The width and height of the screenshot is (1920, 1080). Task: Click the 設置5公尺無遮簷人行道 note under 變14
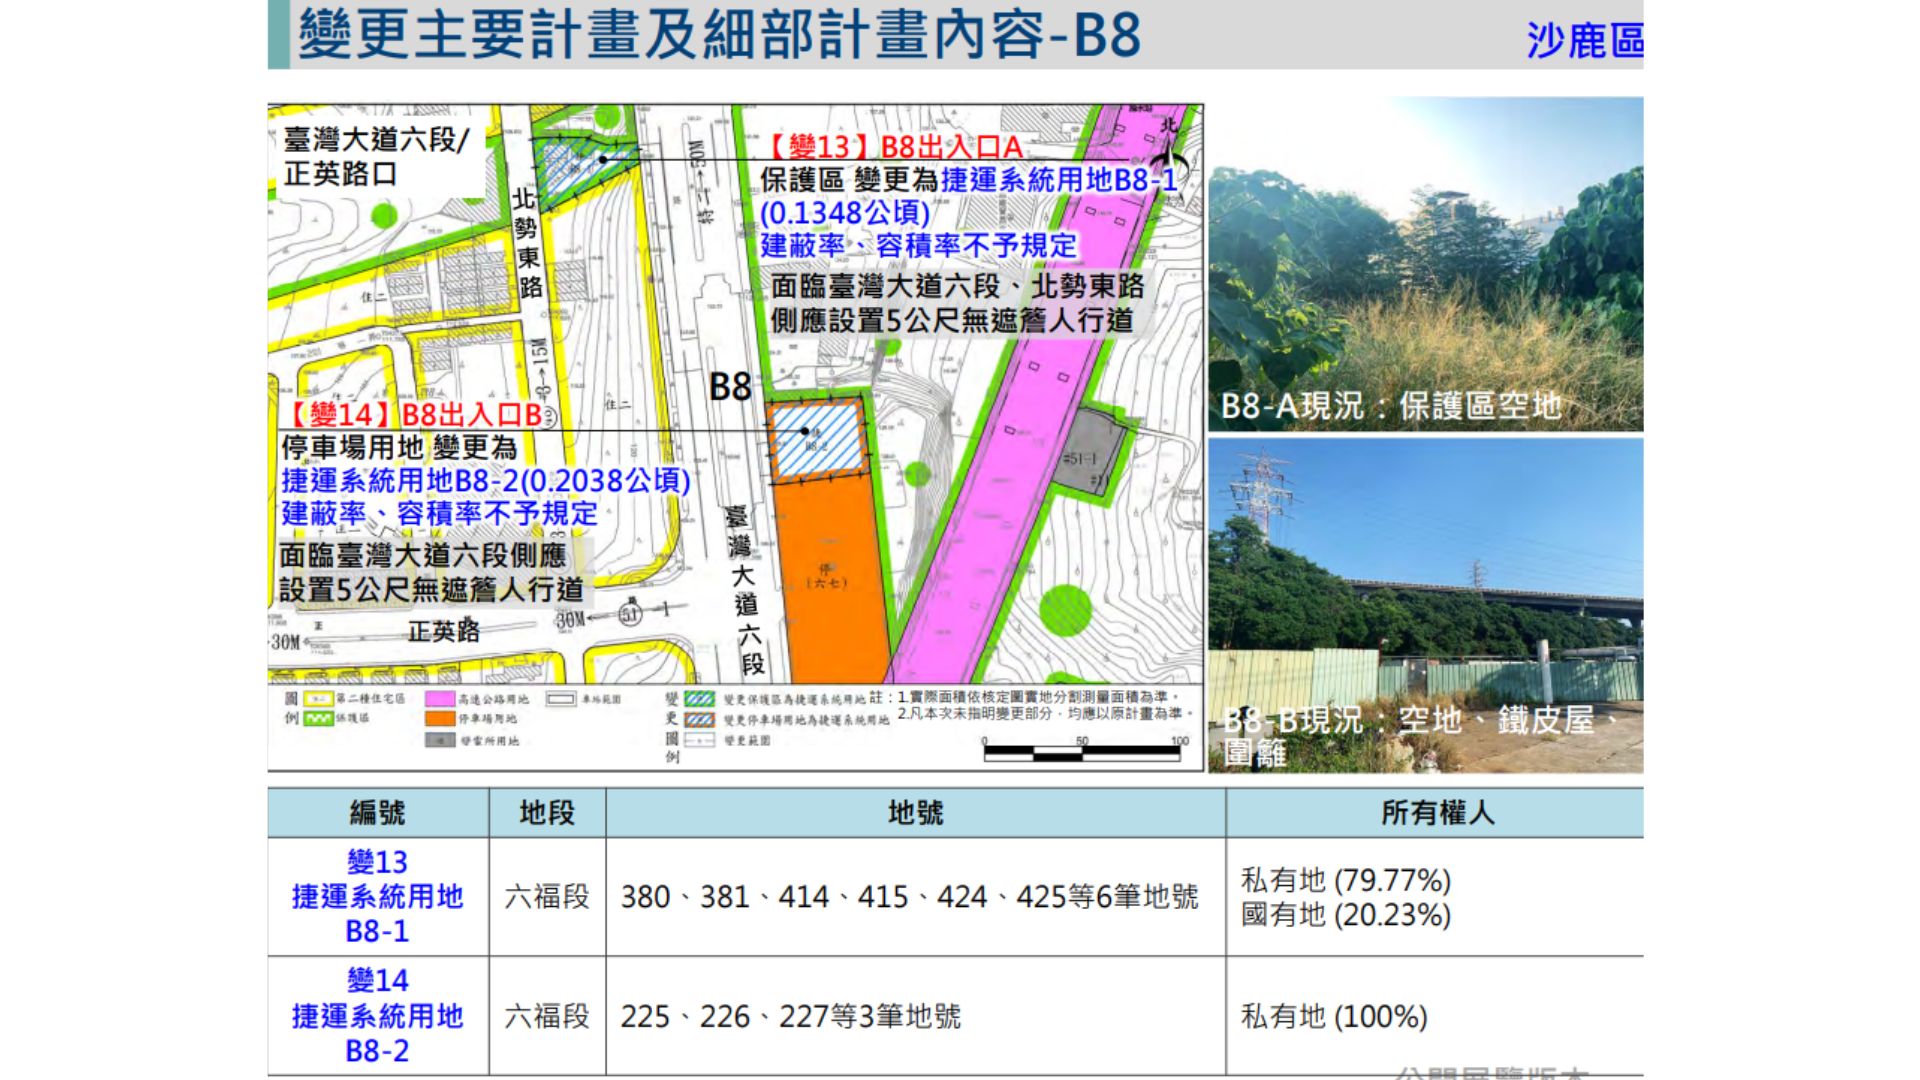432,589
